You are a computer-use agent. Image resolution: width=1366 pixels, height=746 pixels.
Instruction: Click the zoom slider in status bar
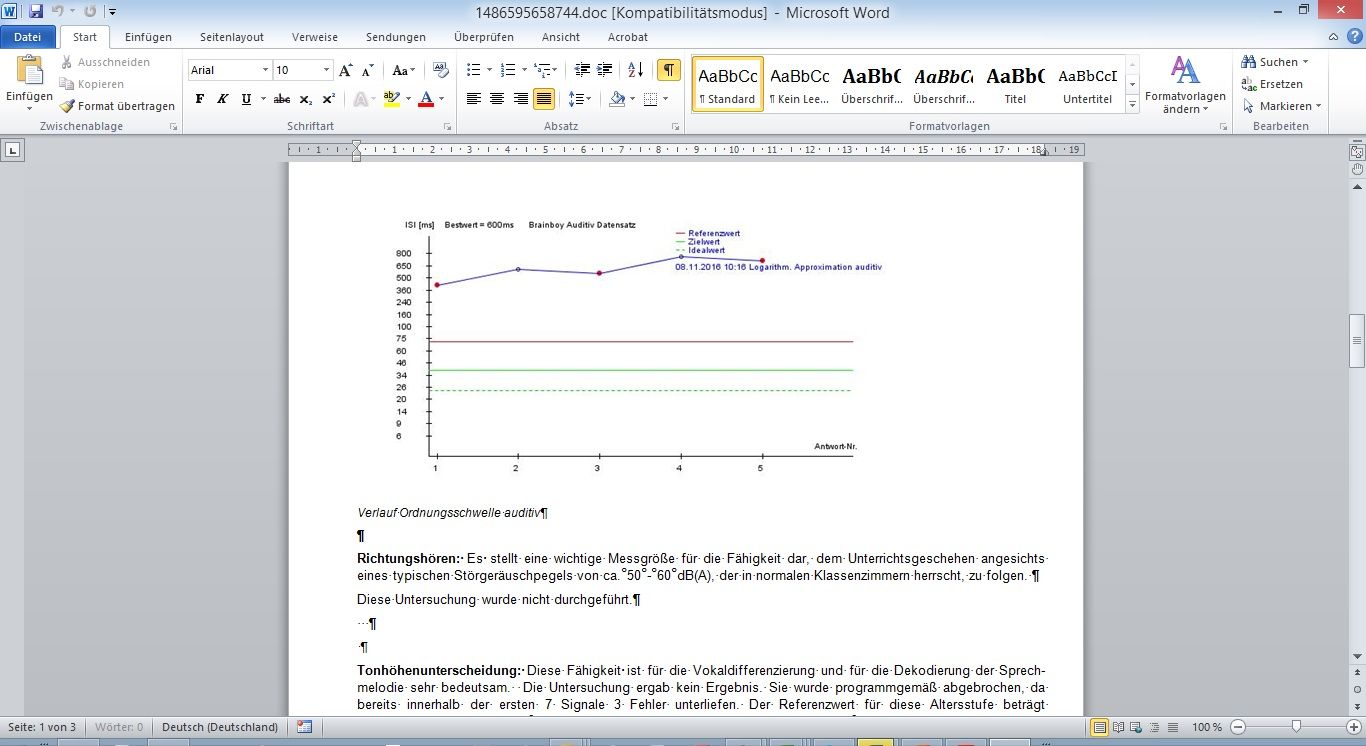[1296, 727]
